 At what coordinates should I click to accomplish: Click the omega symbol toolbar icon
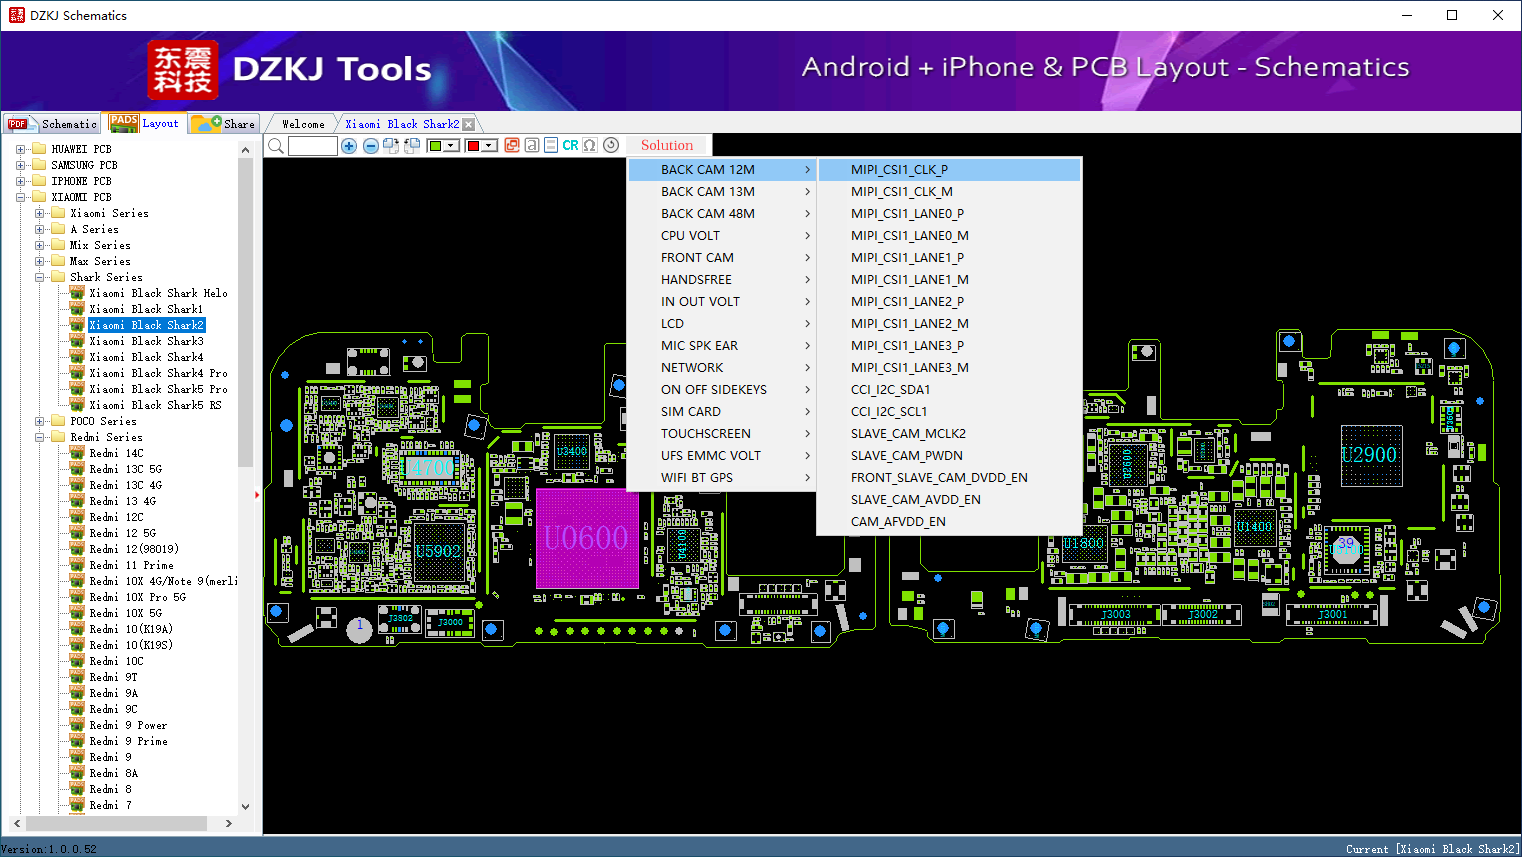(590, 145)
